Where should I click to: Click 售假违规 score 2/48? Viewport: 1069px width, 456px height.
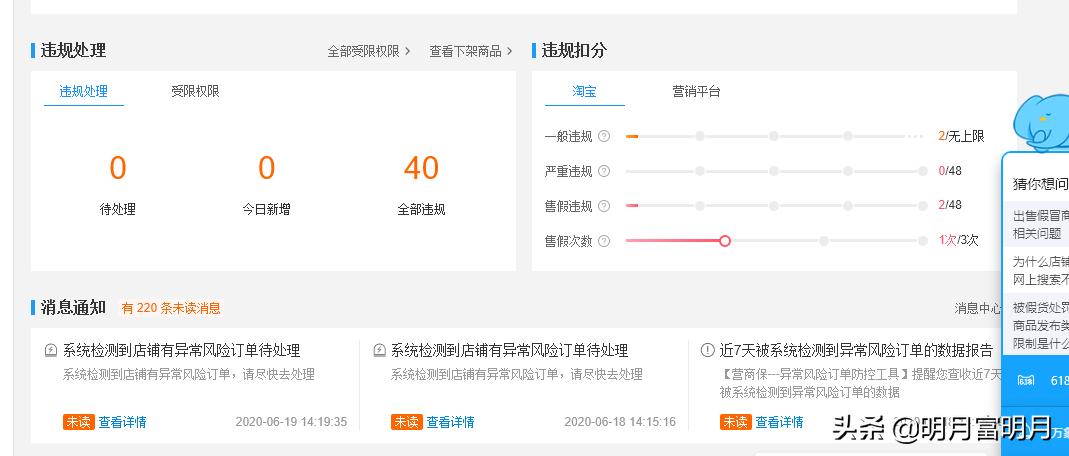pyautogui.click(x=950, y=205)
